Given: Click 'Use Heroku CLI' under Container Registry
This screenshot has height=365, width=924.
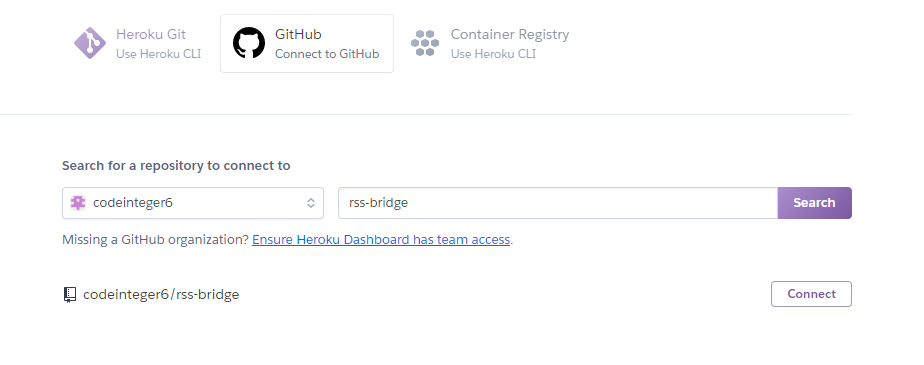Looking at the screenshot, I should pyautogui.click(x=493, y=54).
